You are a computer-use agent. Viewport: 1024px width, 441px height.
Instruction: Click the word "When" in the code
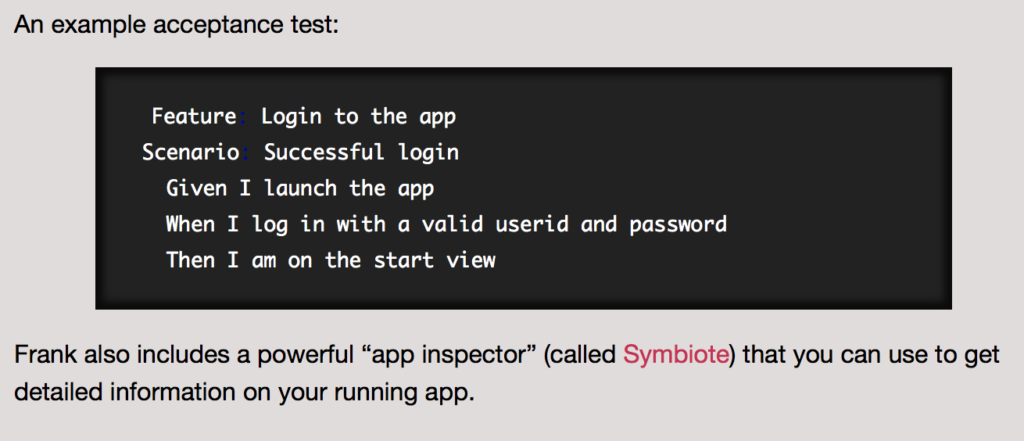tap(190, 225)
